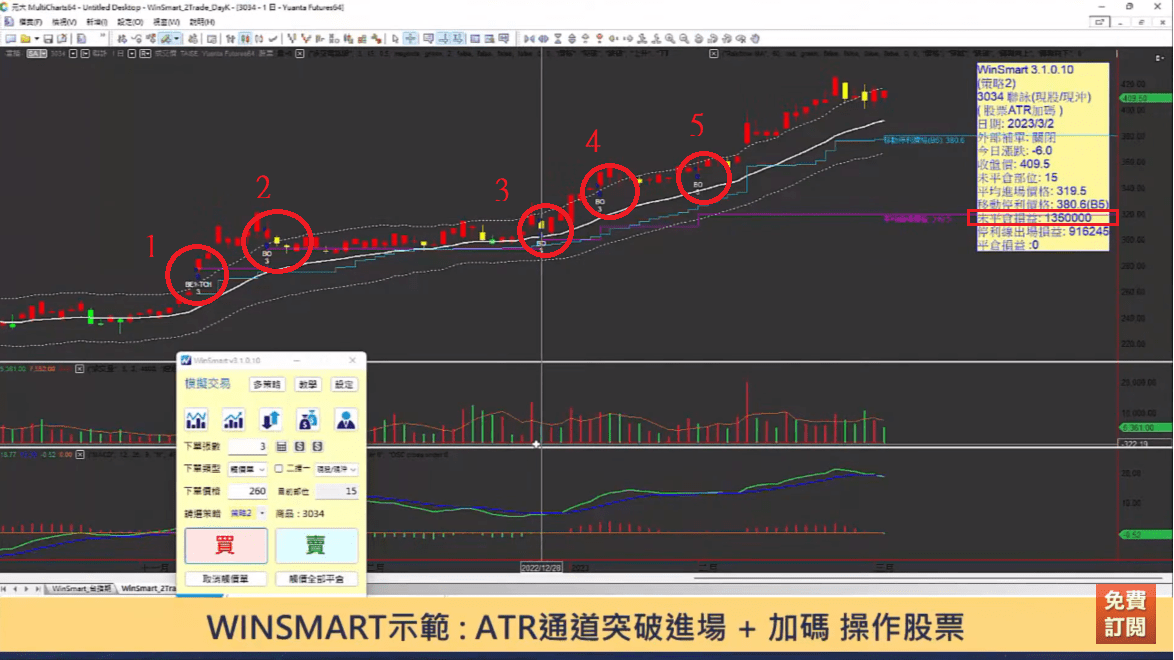Select the pointer arrow tool
1174x660 pixels.
(x=395, y=38)
